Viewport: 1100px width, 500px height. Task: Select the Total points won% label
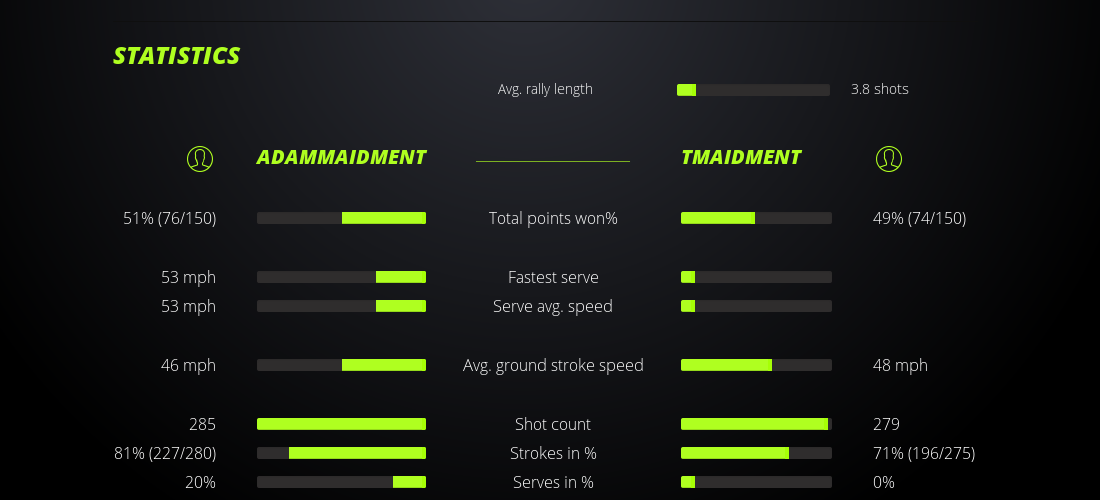coord(553,218)
